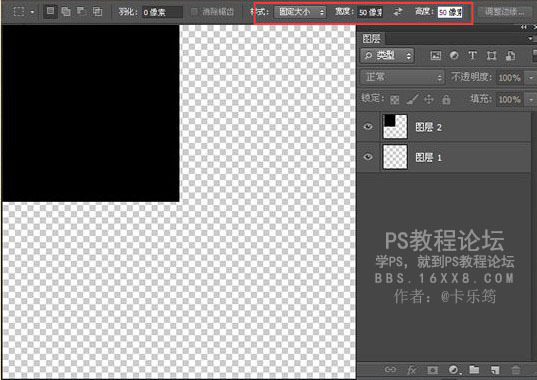
Task: Create new fill or adjustment layer icon
Action: 453,370
